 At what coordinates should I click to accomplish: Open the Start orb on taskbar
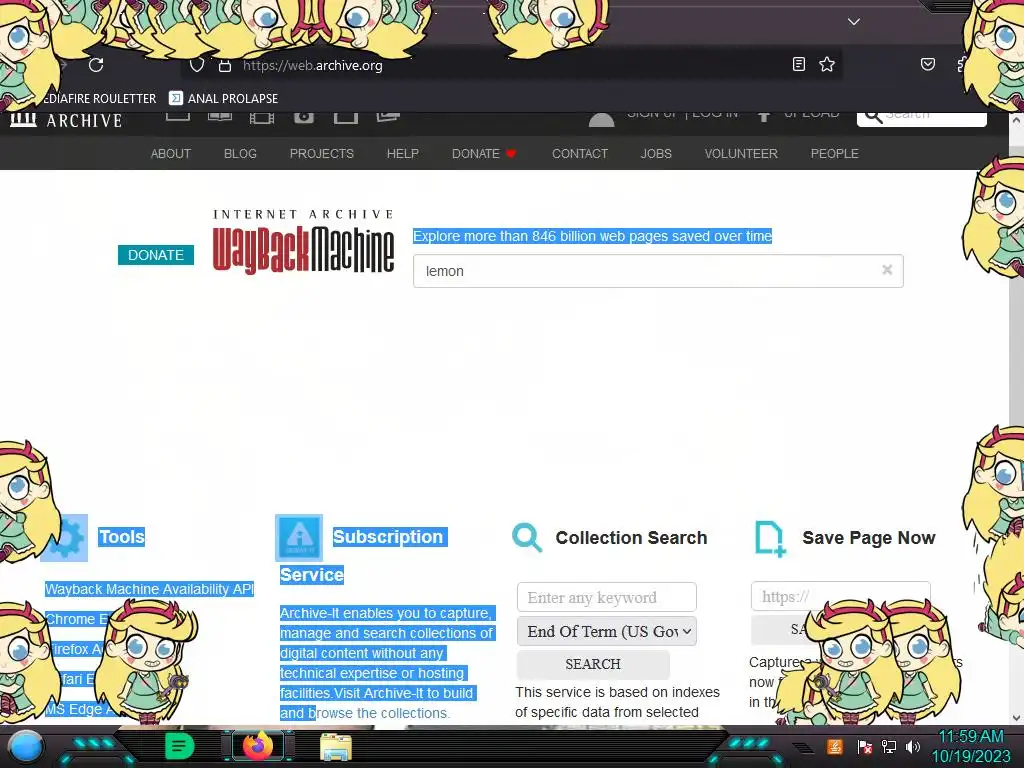click(25, 748)
